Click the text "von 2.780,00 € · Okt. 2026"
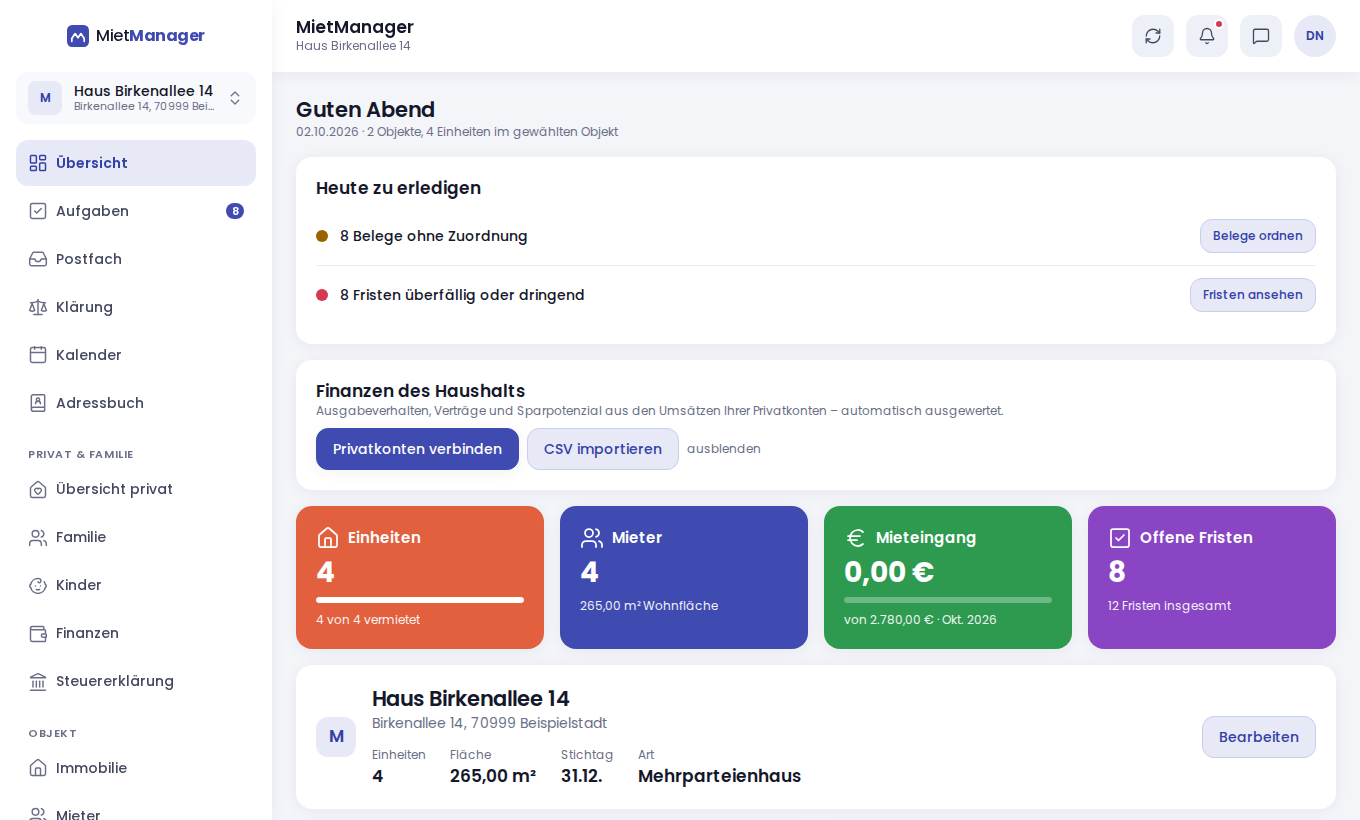This screenshot has width=1360, height=820. [x=920, y=620]
